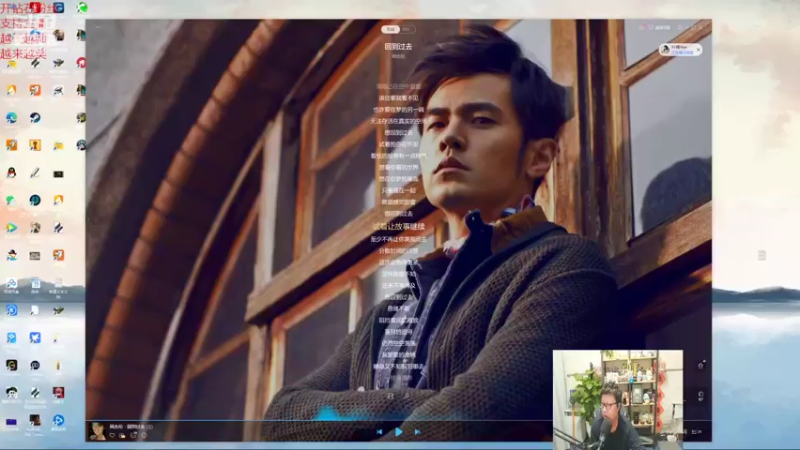Collapse the lyrics view with top-left chevron
This screenshot has height=450, width=800.
coord(98,27)
